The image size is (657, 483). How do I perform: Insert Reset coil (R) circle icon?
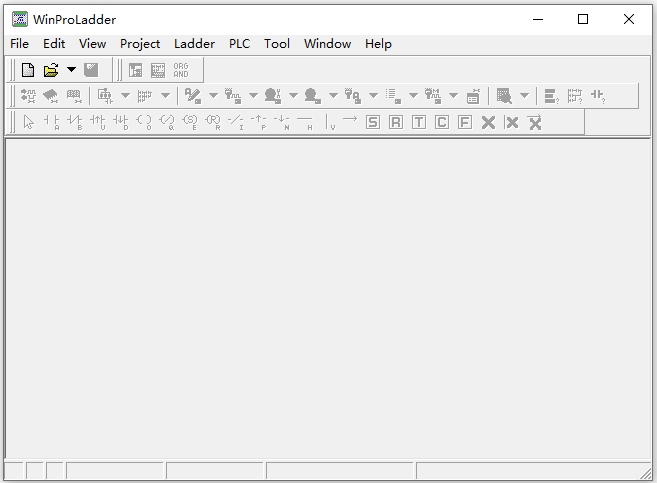tap(213, 122)
